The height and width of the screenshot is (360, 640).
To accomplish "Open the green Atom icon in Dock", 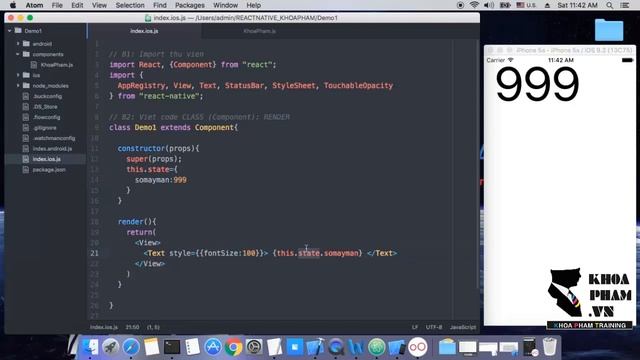I will [x=377, y=347].
